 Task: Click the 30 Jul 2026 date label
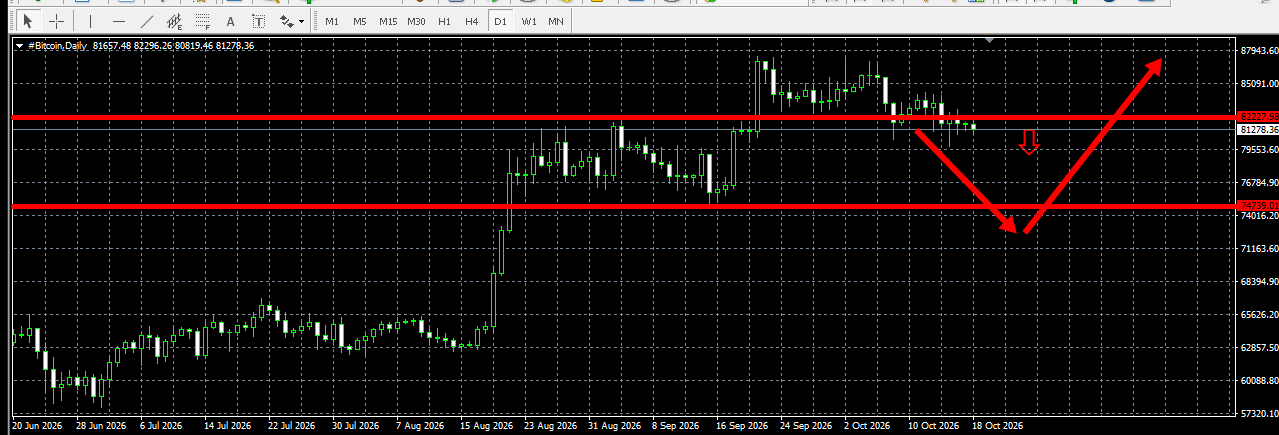(x=357, y=425)
